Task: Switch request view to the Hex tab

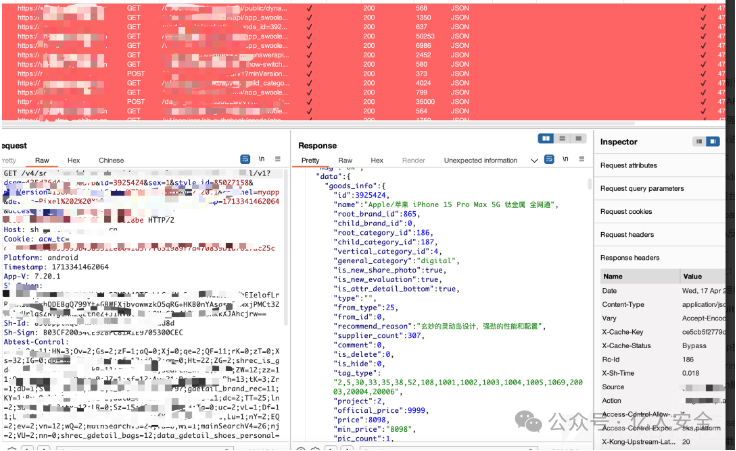Action: point(73,160)
